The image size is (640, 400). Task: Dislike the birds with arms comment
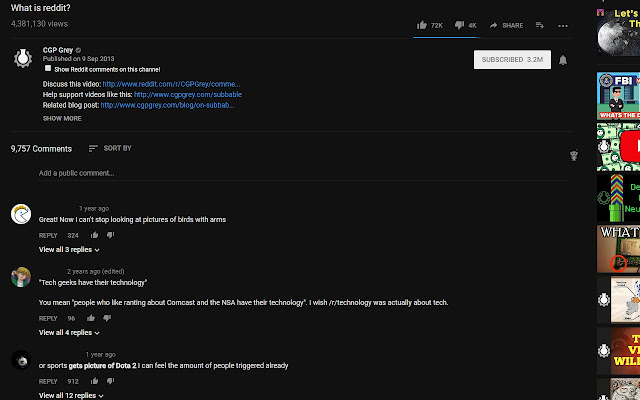pos(110,235)
